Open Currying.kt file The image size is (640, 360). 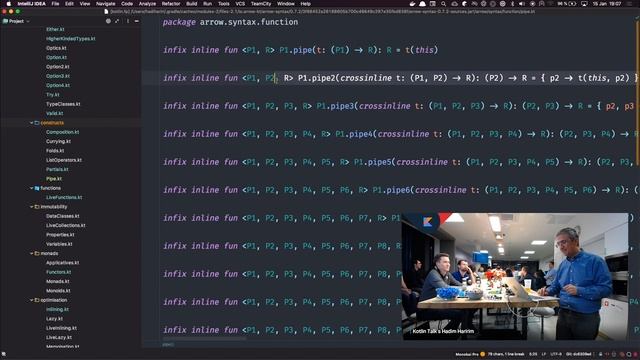[x=58, y=142]
